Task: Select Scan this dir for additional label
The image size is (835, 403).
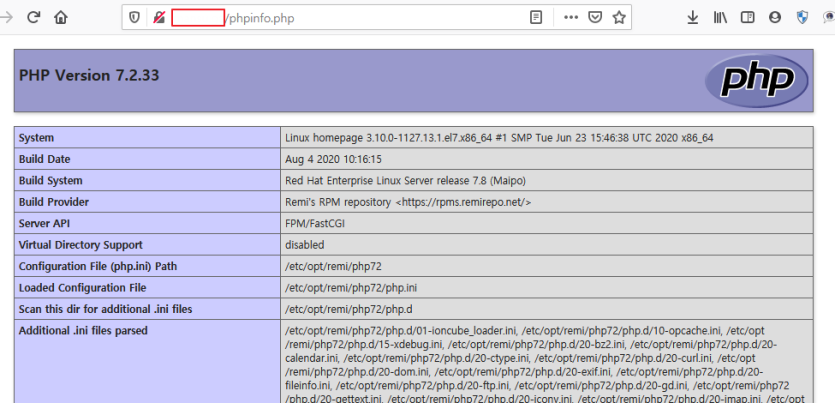Action: 105,309
